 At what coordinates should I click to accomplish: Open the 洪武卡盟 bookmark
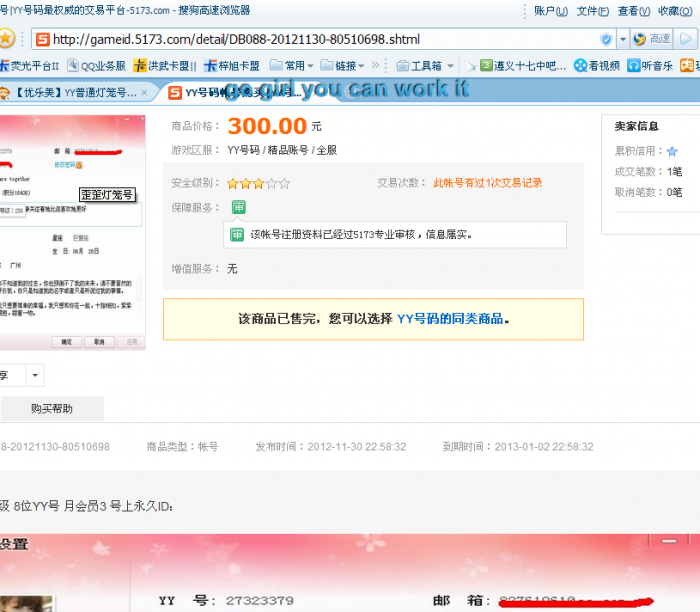tap(165, 66)
